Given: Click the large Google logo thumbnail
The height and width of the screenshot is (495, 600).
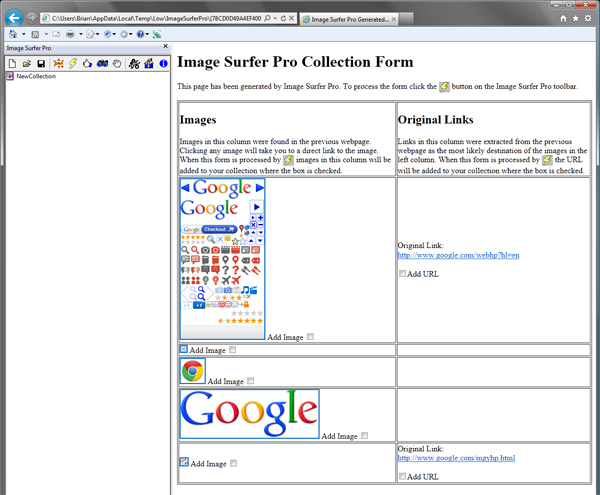Looking at the screenshot, I should click(249, 413).
